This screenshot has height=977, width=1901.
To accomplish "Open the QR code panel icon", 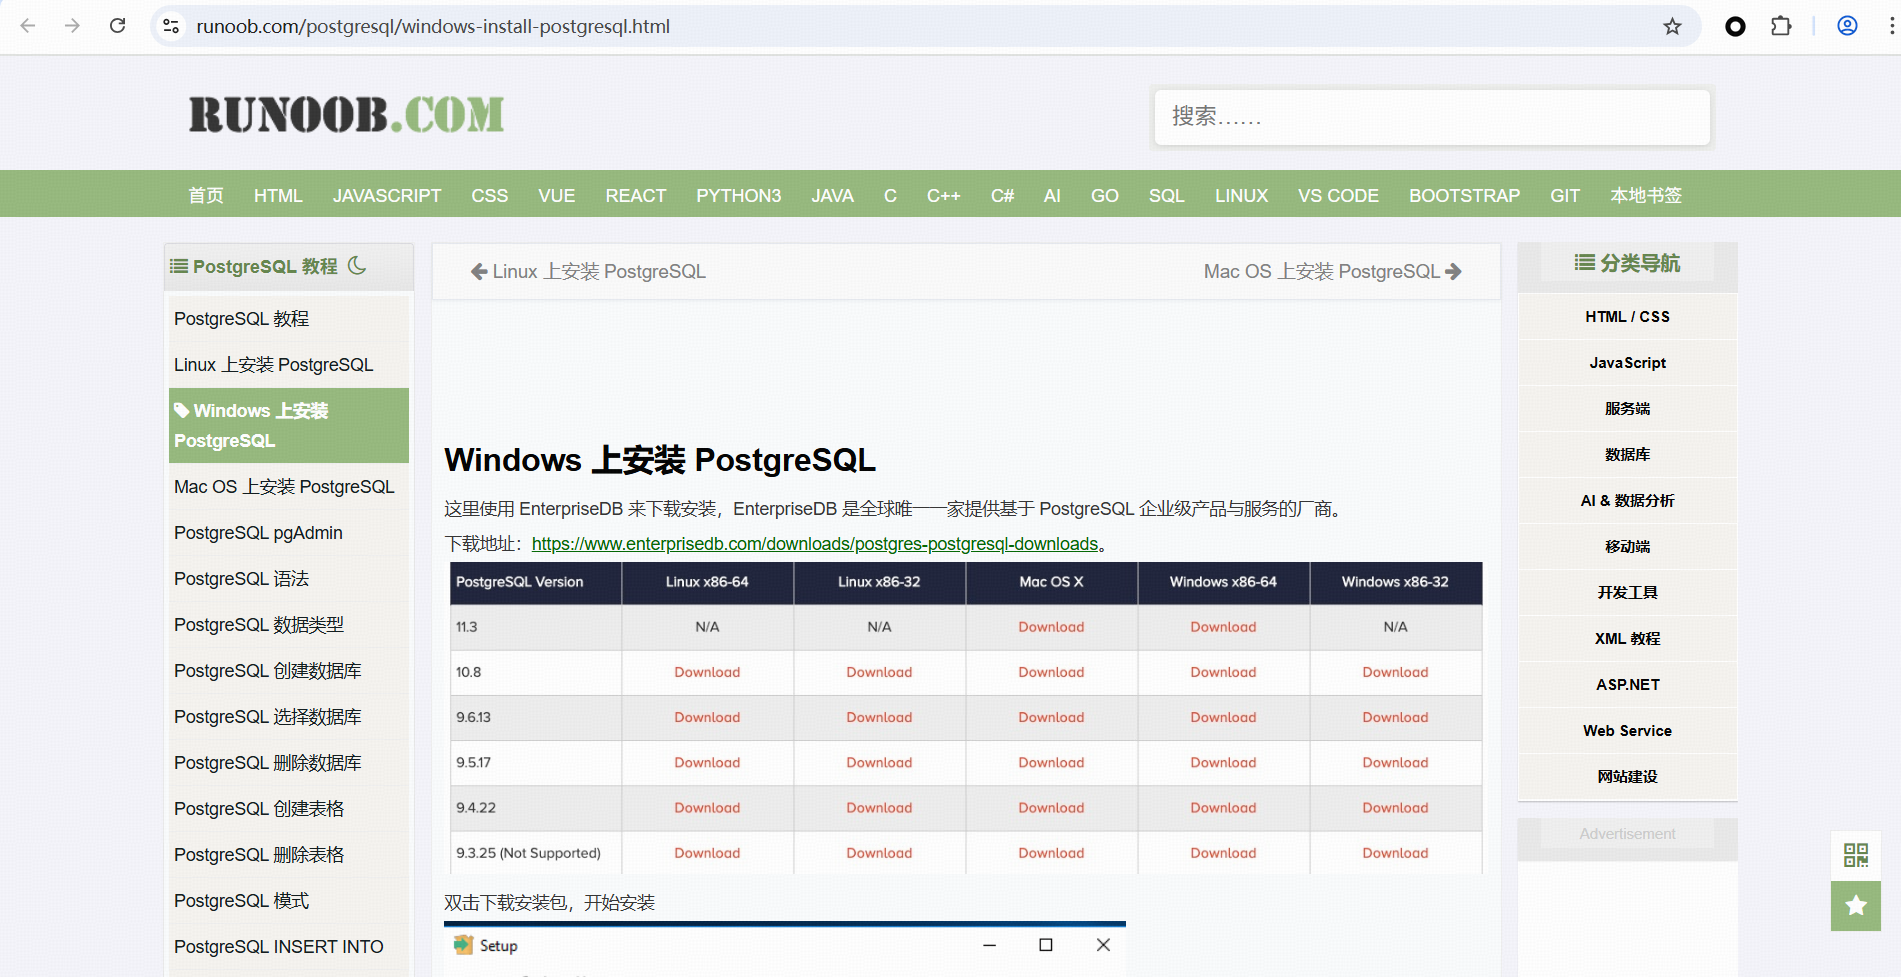I will [1855, 855].
